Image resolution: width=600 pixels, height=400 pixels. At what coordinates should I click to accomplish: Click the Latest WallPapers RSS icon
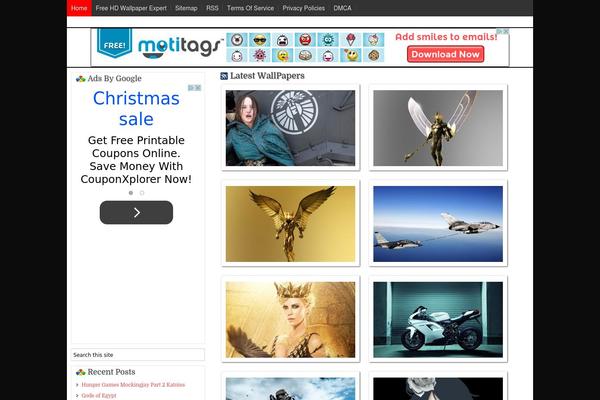tap(224, 76)
